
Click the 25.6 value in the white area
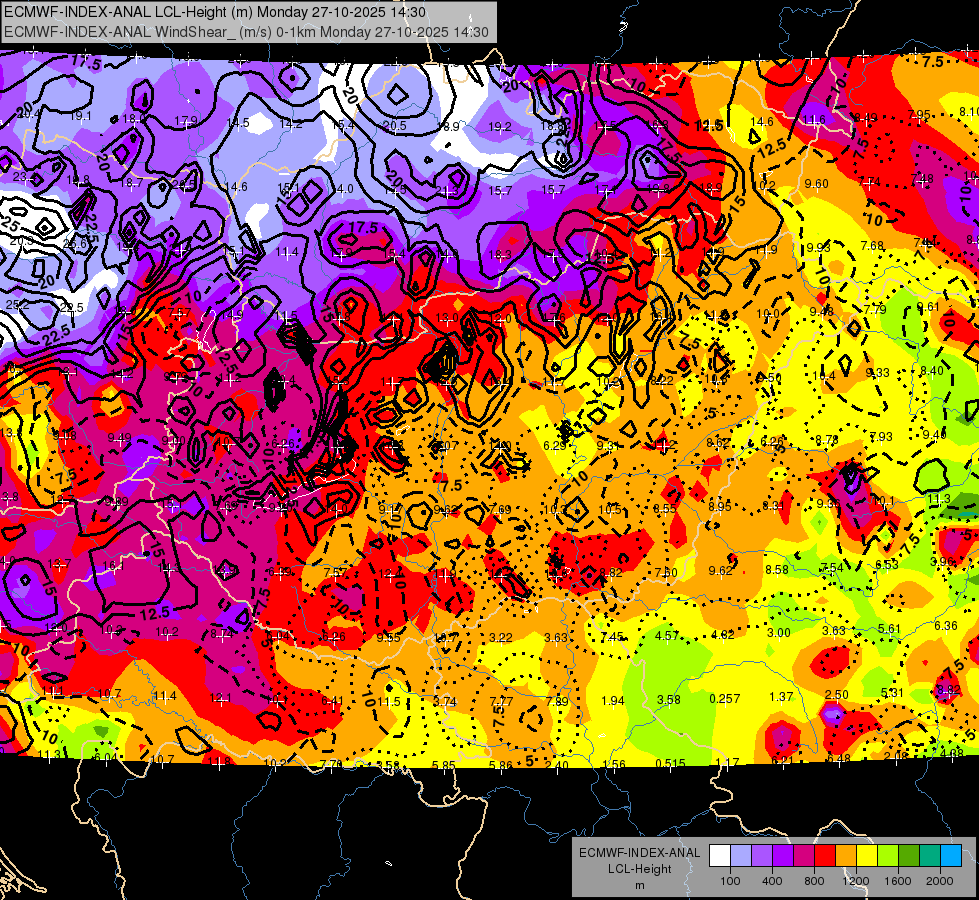[76, 244]
